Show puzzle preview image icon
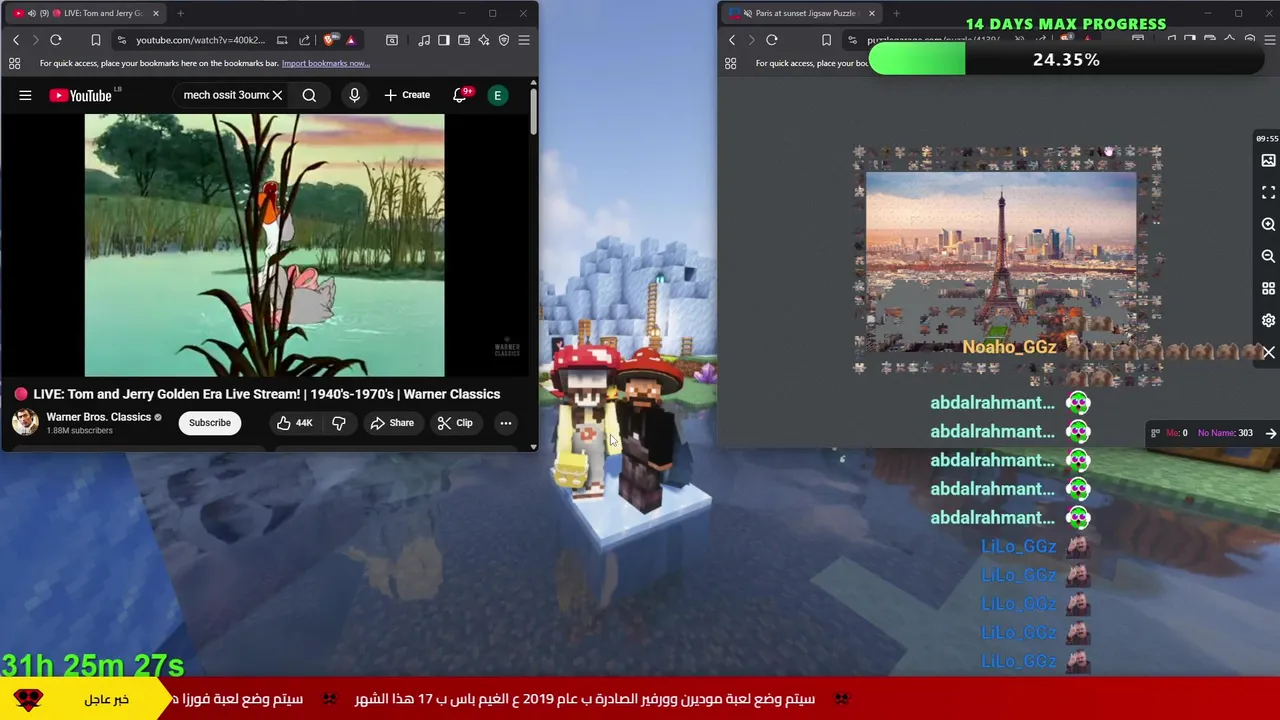The width and height of the screenshot is (1280, 720). pos(1268,160)
